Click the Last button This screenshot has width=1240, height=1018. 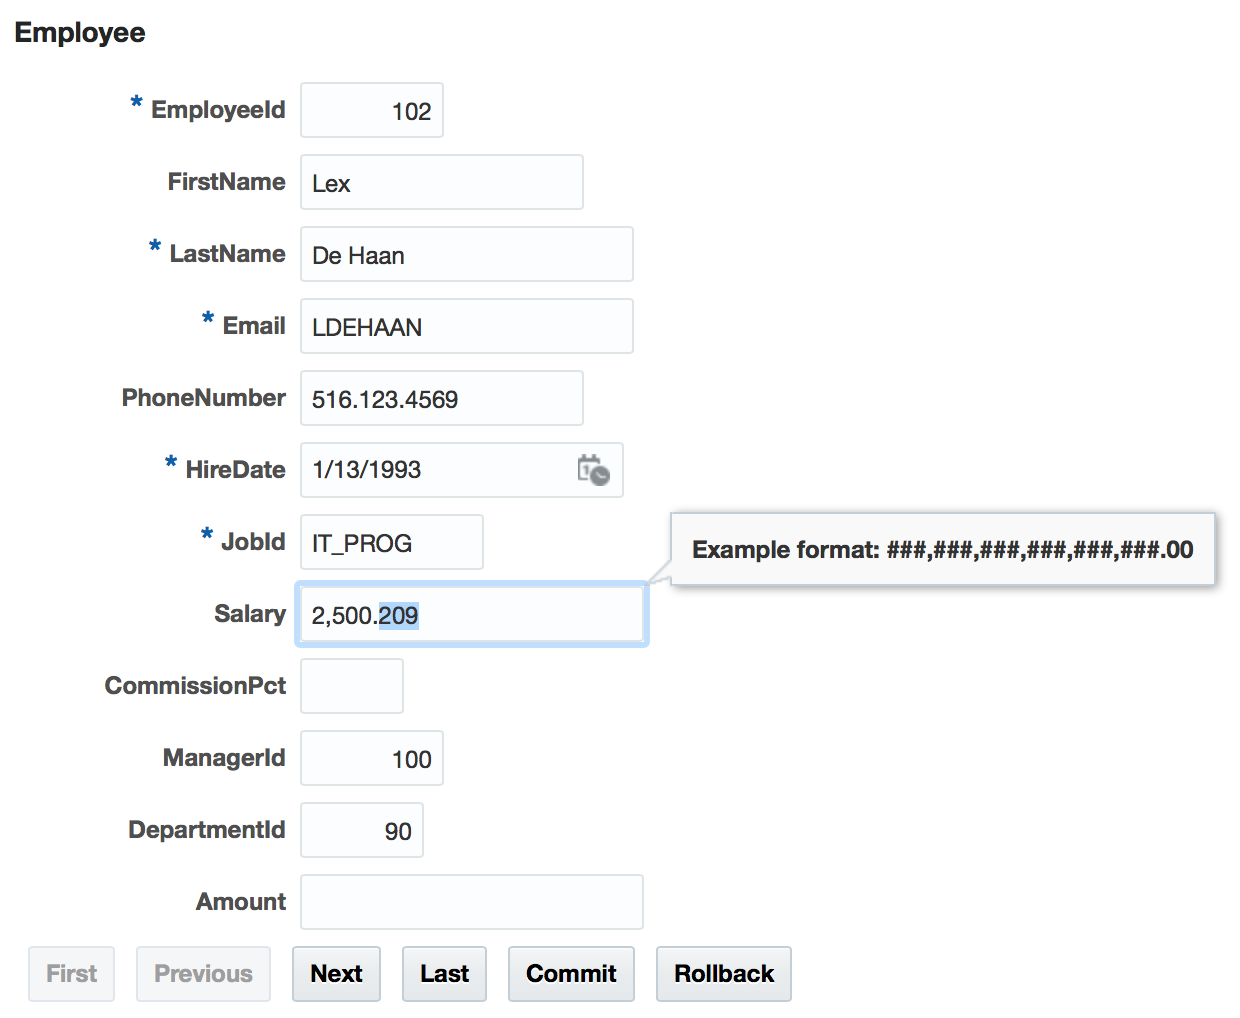pos(444,973)
